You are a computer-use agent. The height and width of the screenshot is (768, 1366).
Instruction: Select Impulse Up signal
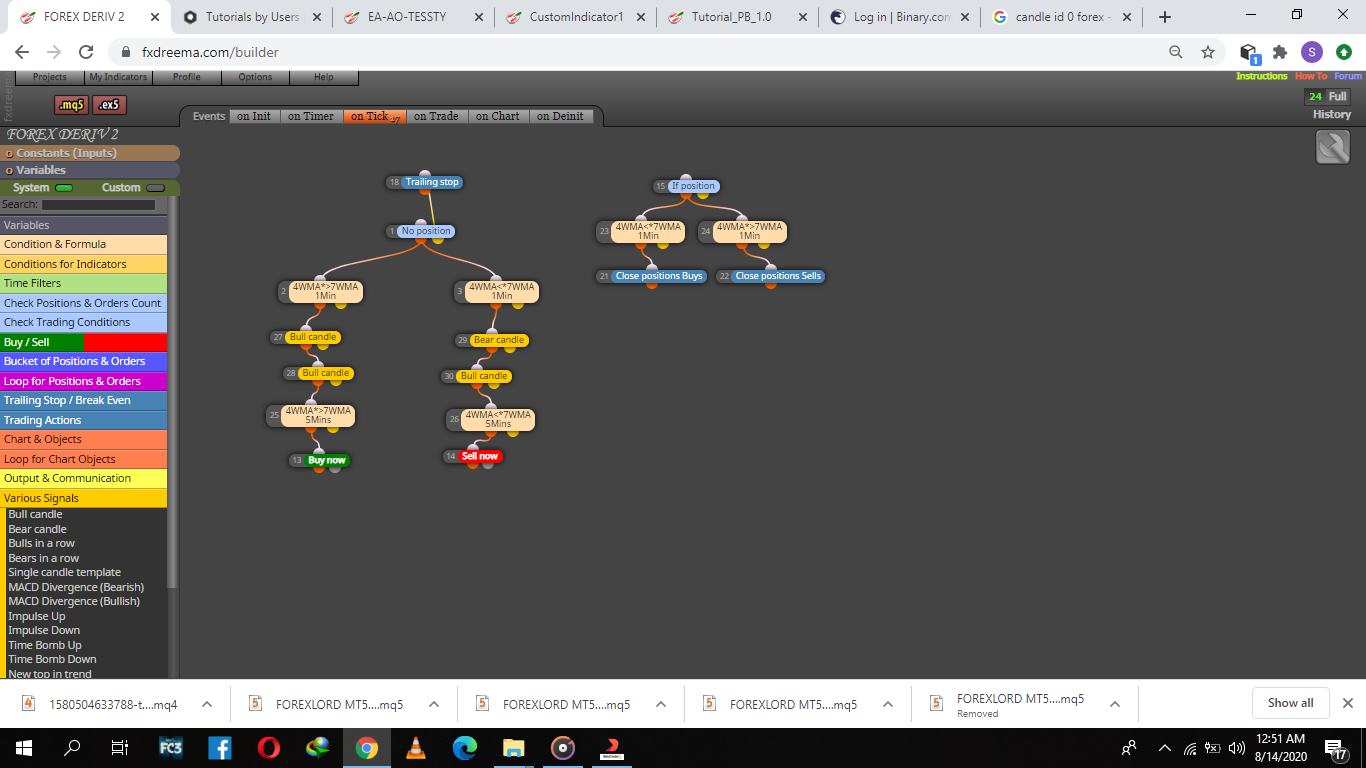click(x=37, y=616)
